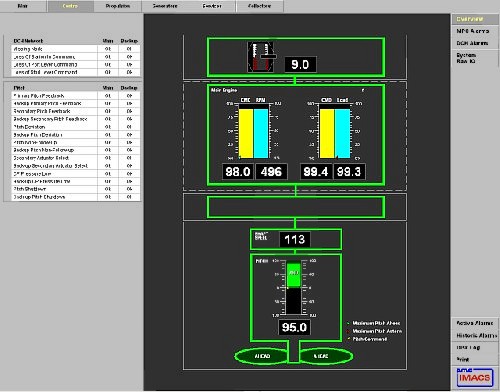This screenshot has height=392, width=500.
Task: Click the 95.0 pitch value field
Action: [x=294, y=327]
